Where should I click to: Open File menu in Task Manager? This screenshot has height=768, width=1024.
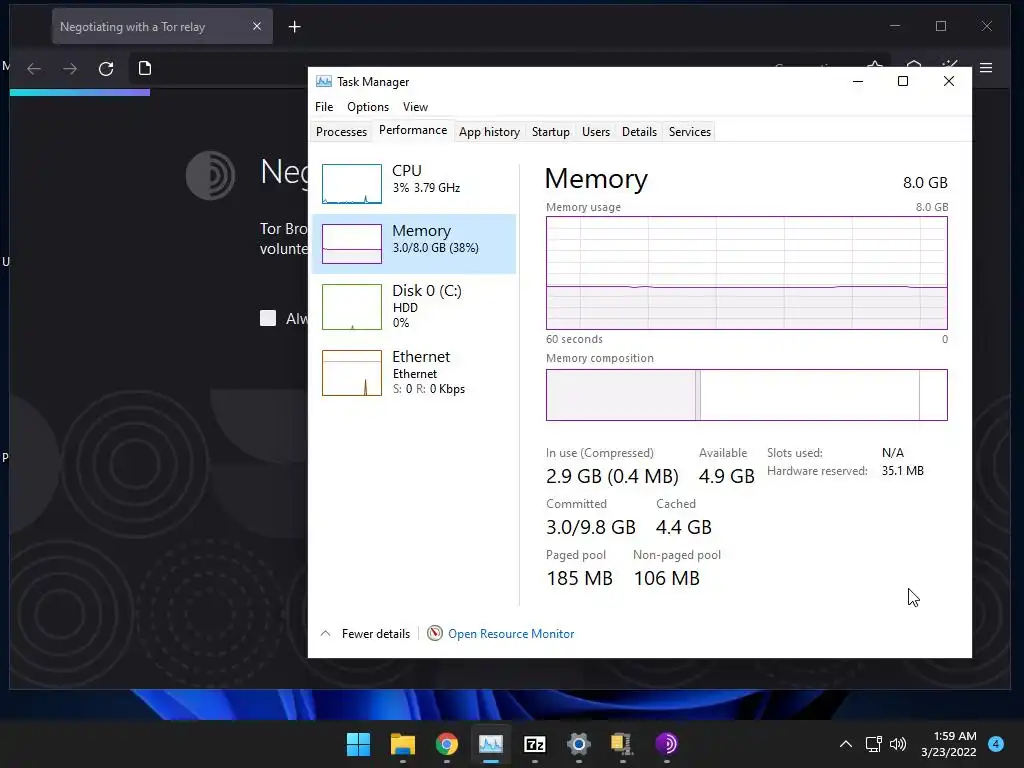(324, 106)
